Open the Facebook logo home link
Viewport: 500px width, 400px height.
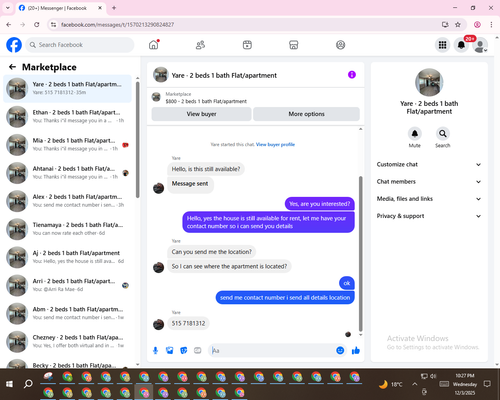14,45
